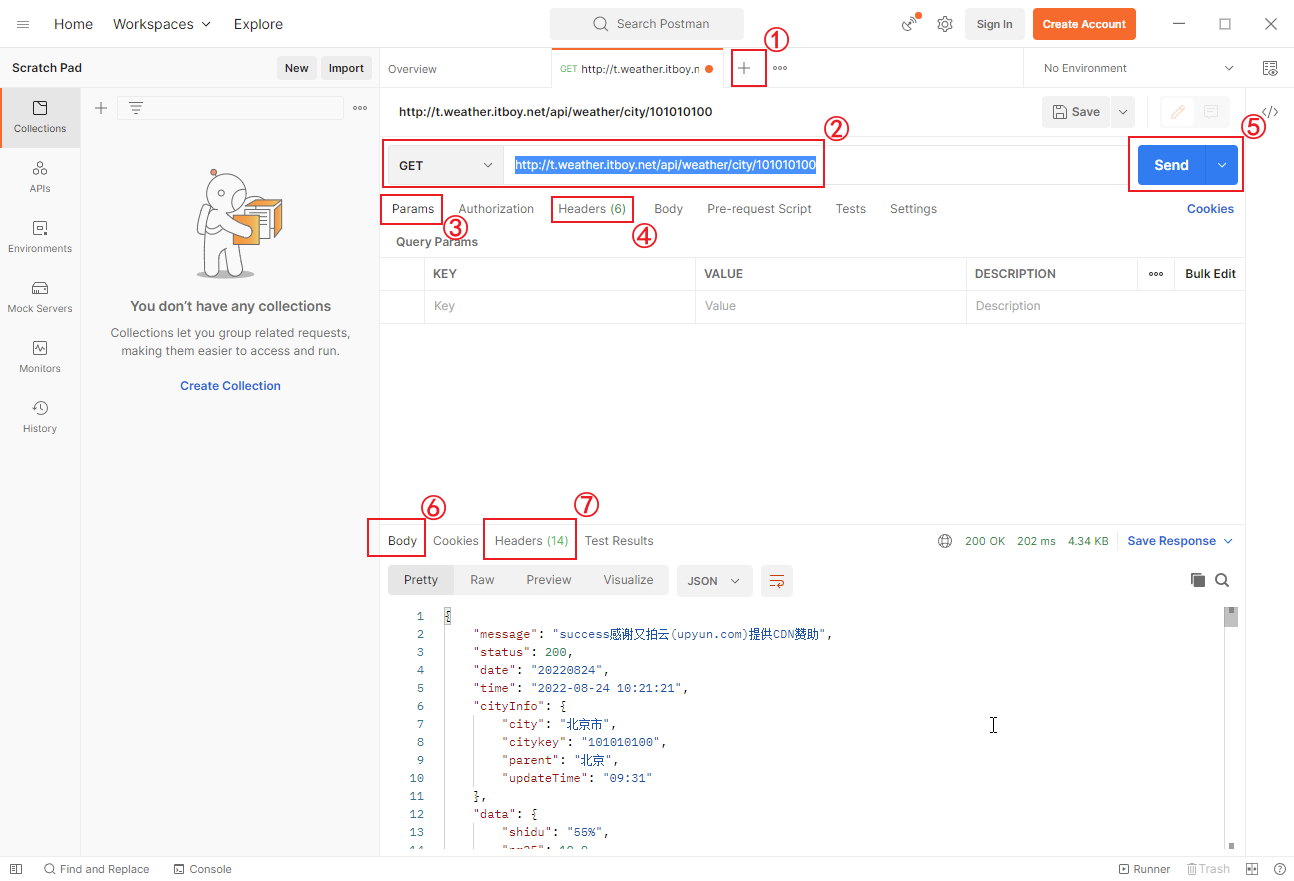Open two-pane view icon
The height and width of the screenshot is (881, 1294).
(x=1251, y=869)
